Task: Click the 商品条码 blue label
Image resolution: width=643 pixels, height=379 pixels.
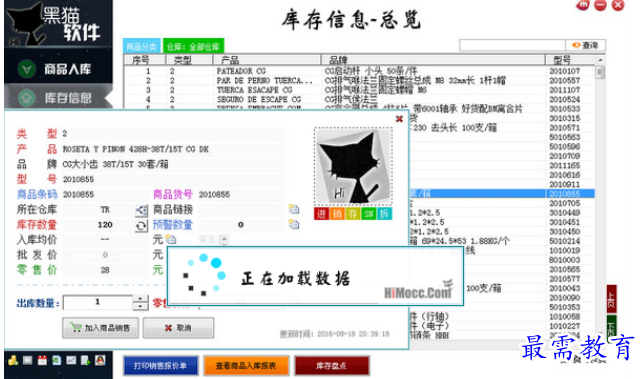Action: click(x=37, y=194)
